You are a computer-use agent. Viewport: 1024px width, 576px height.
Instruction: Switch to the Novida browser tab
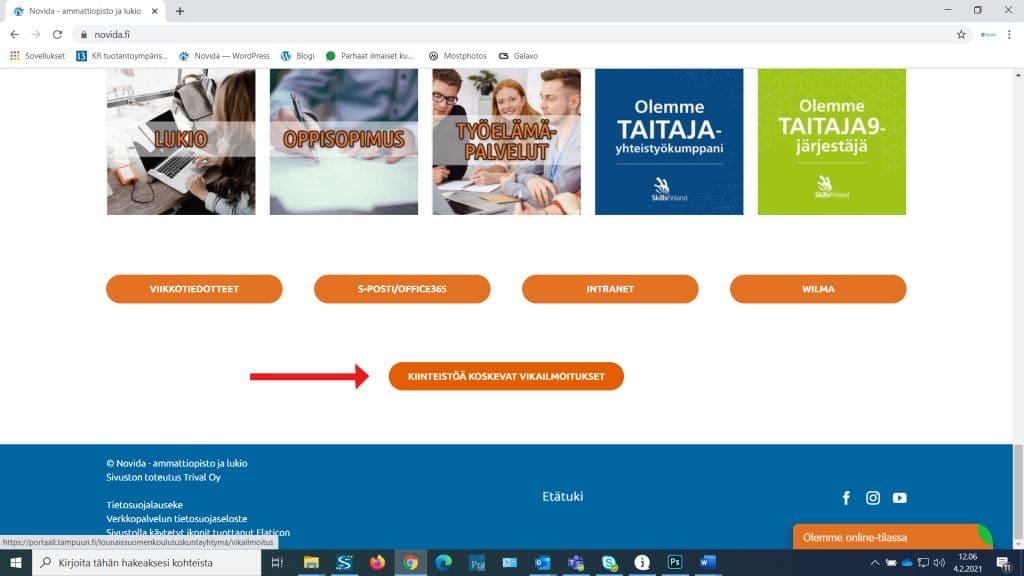tap(80, 11)
